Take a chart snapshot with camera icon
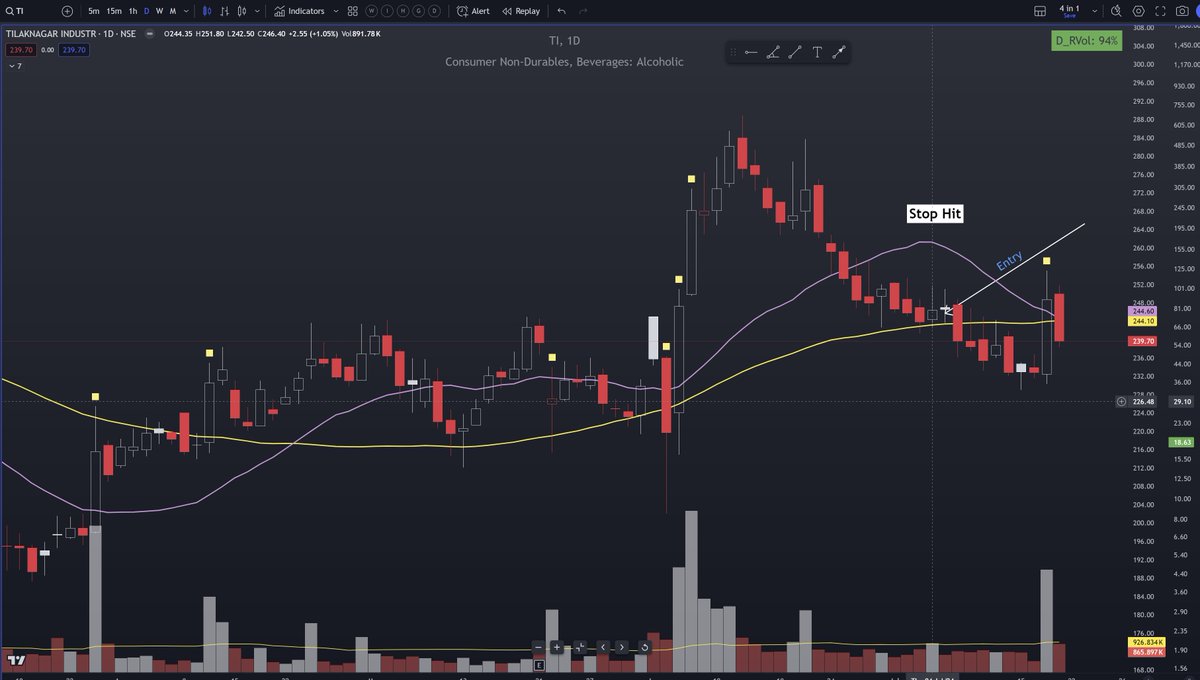Image resolution: width=1200 pixels, height=680 pixels. [x=1182, y=11]
